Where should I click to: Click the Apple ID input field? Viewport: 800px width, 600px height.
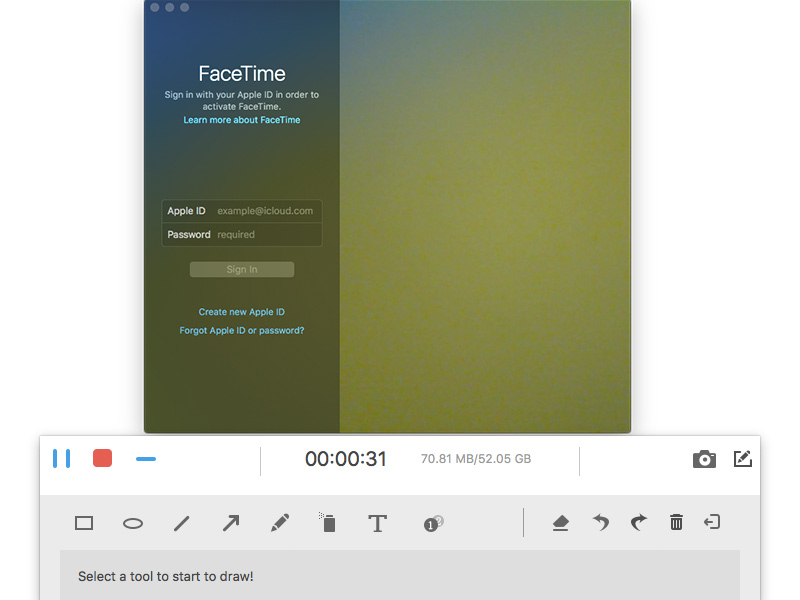pos(266,211)
